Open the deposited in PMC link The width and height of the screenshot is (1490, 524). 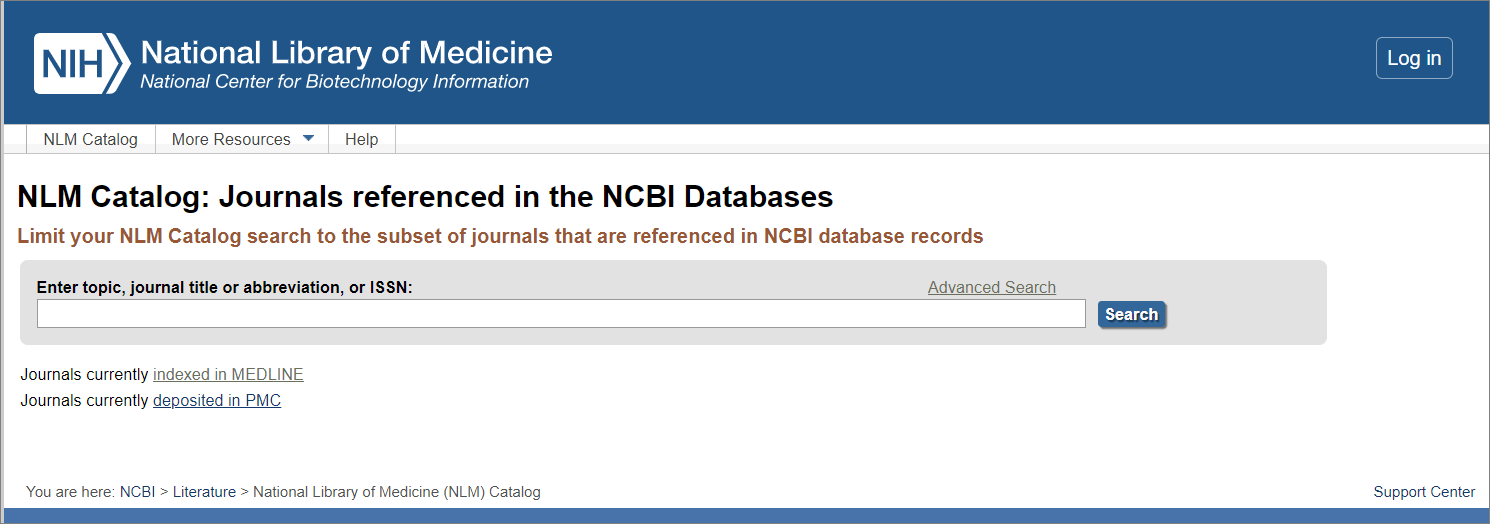coord(217,401)
